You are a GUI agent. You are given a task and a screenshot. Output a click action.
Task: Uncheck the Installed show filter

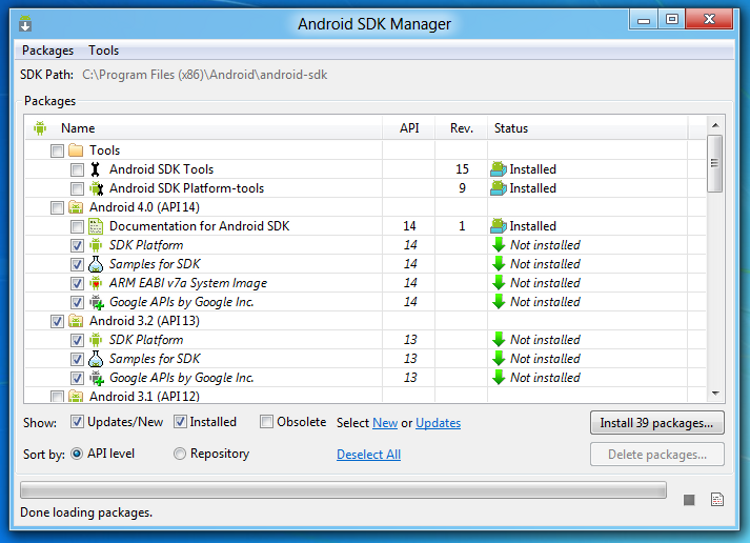pyautogui.click(x=180, y=421)
